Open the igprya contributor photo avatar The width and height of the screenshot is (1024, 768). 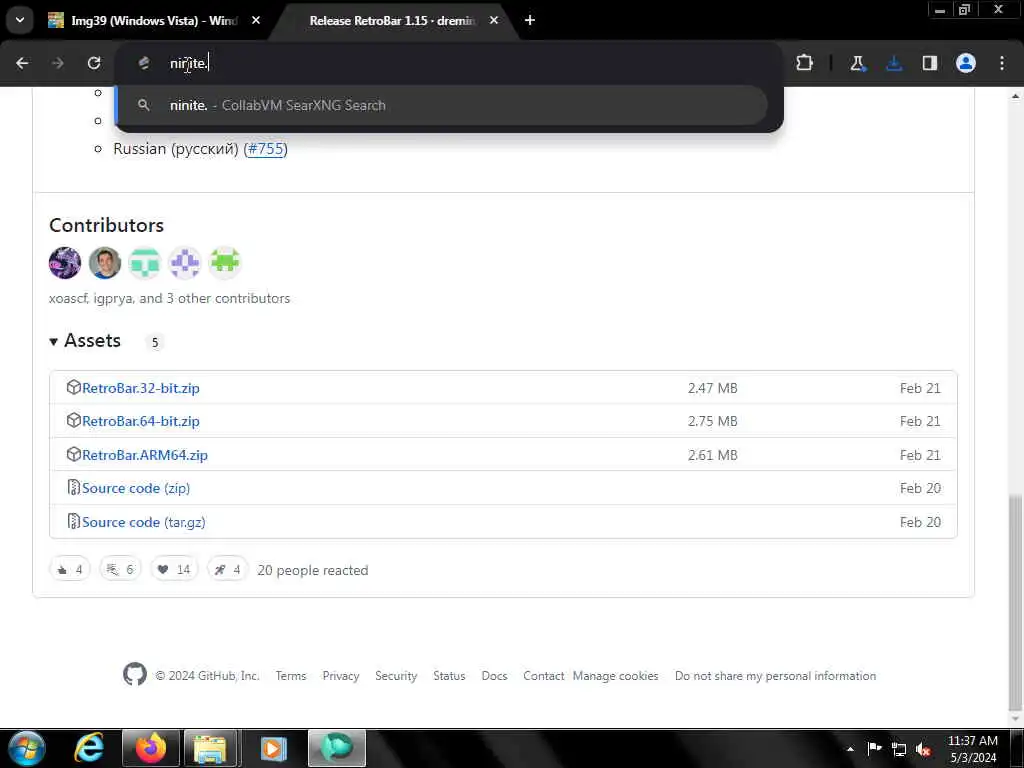point(105,263)
